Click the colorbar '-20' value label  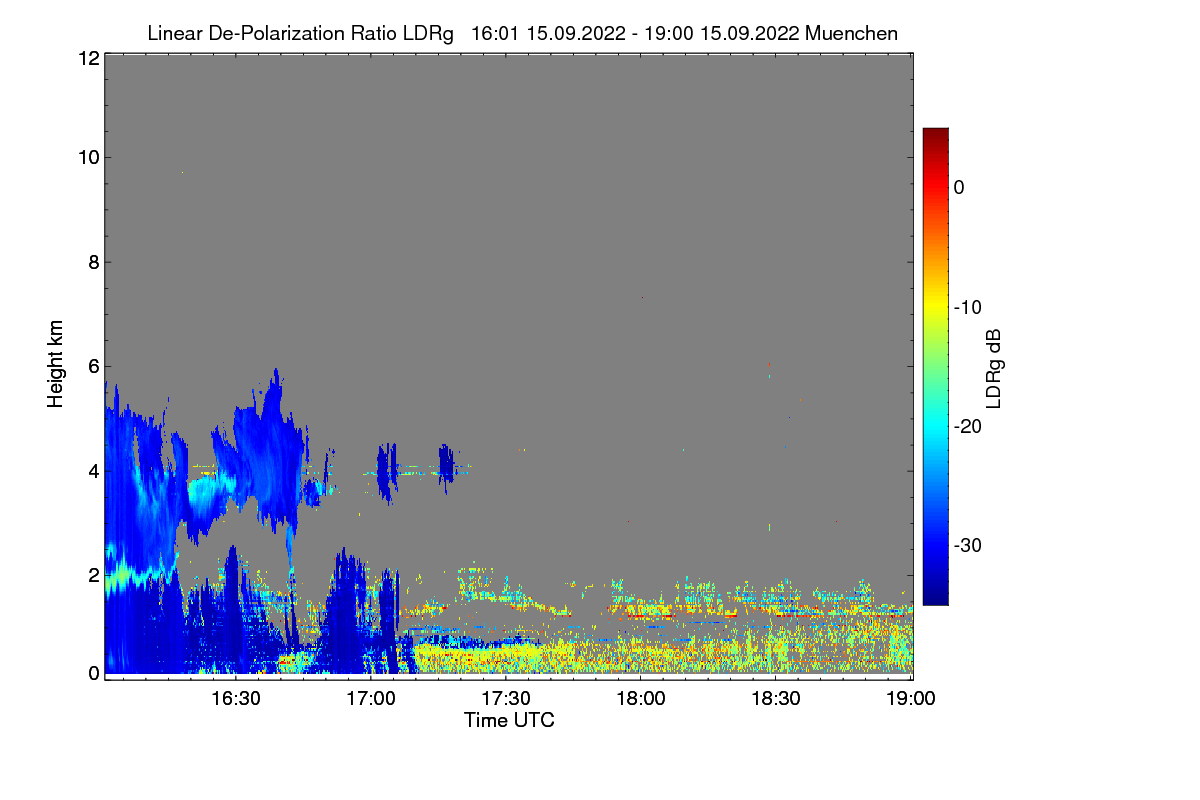click(x=968, y=426)
